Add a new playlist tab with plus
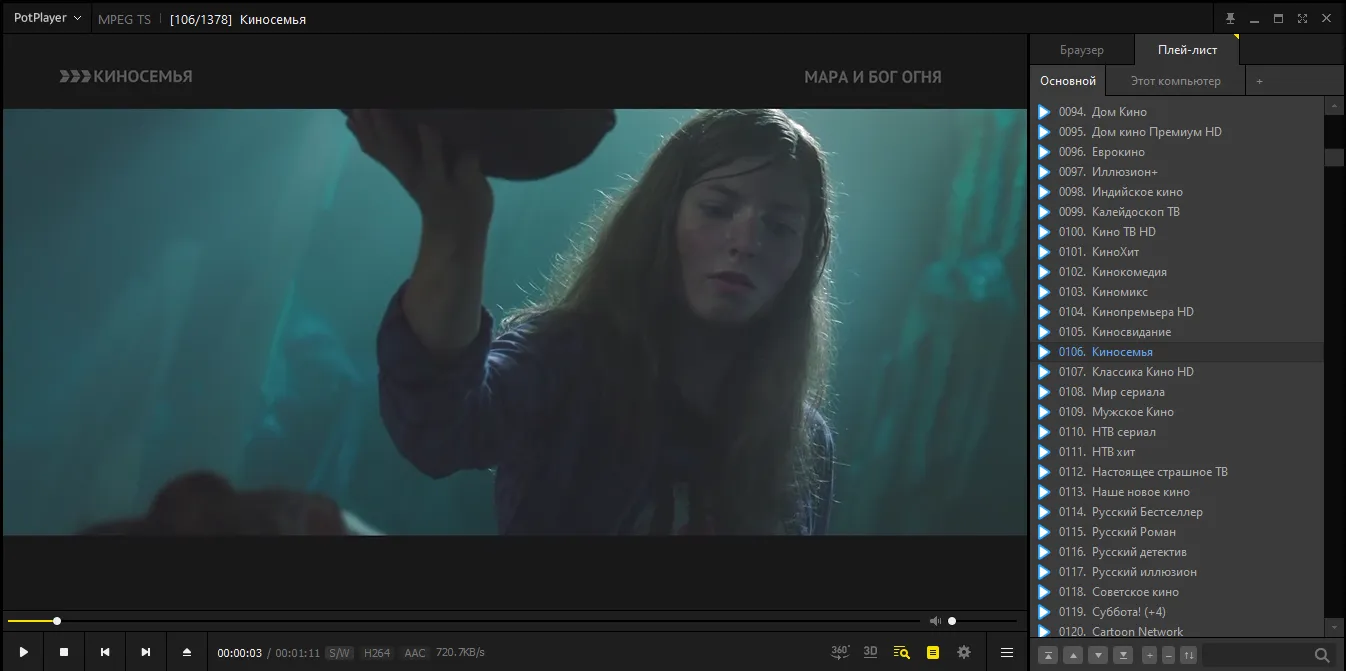This screenshot has height=671, width=1346. (1259, 81)
